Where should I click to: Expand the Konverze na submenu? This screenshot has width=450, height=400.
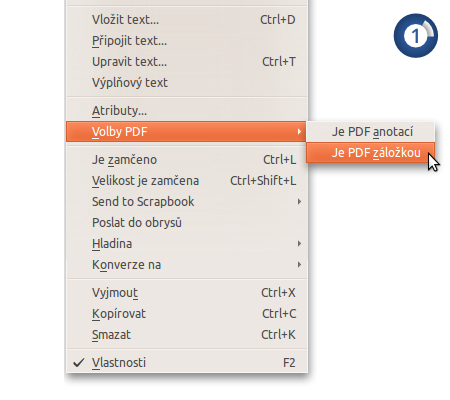[186, 265]
